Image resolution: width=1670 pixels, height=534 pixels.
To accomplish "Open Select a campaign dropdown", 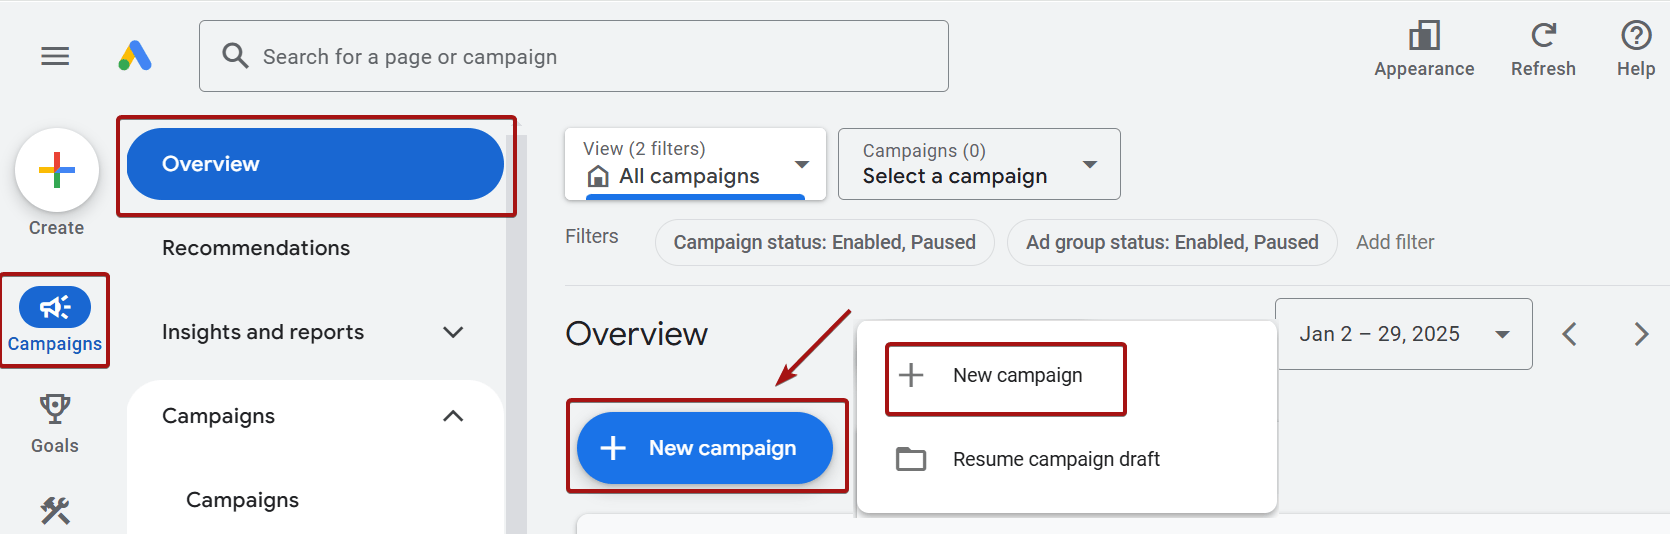I will 978,164.
